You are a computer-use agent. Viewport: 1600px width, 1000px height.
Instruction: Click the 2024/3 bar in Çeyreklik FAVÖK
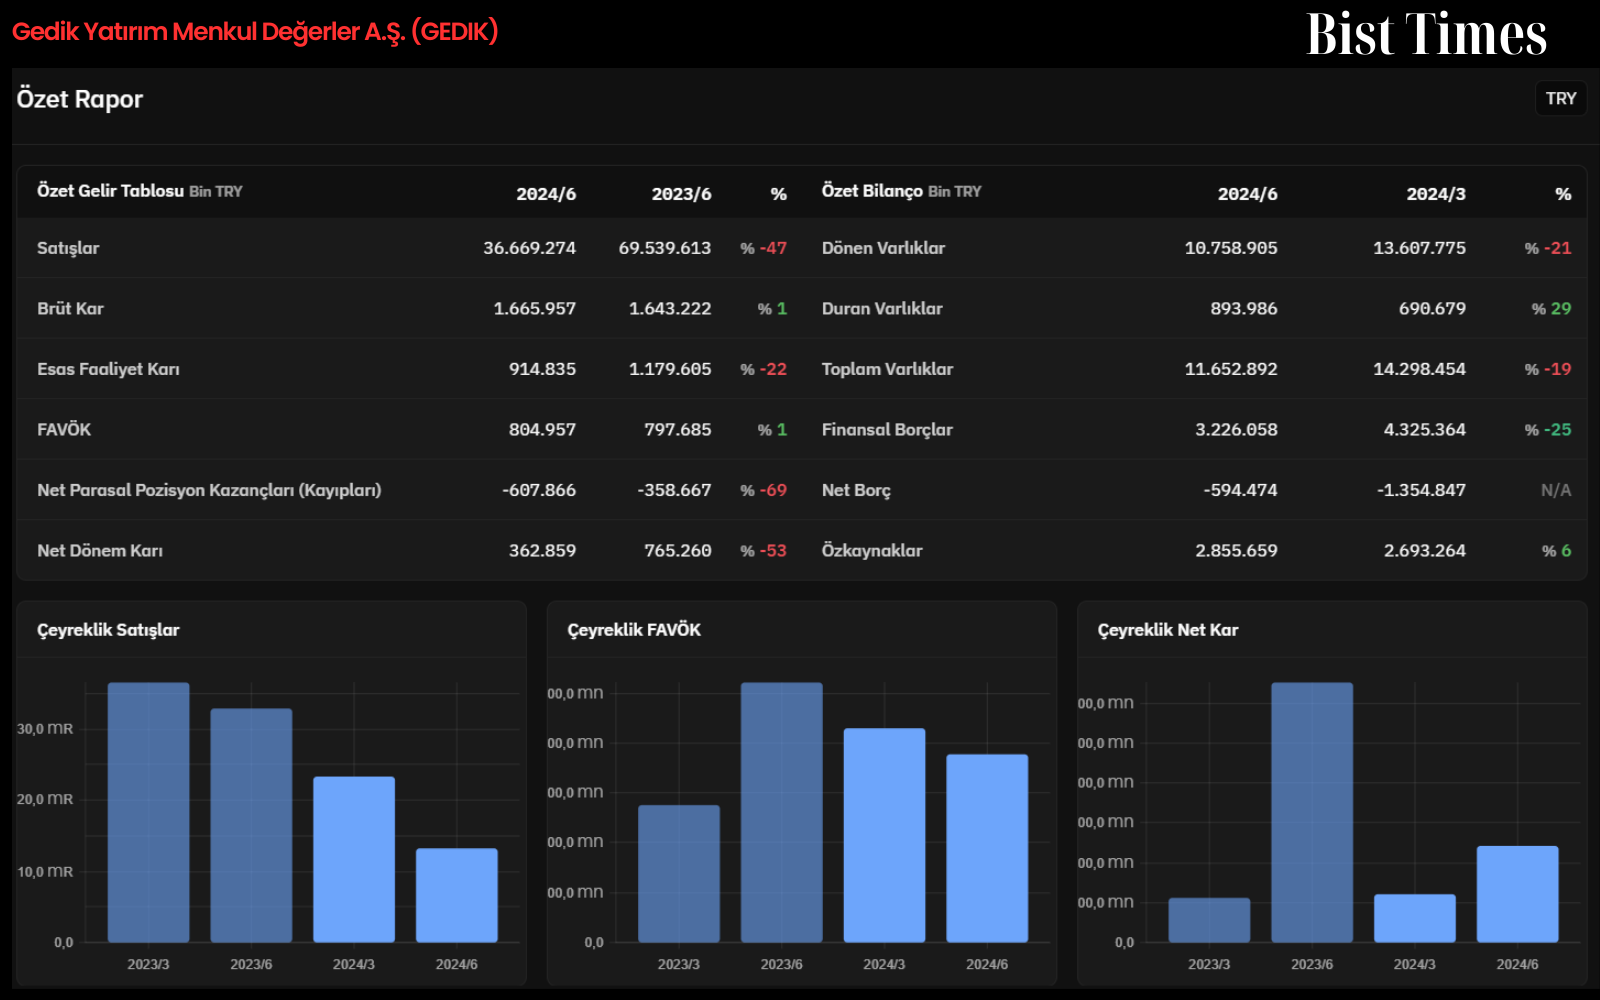[884, 835]
